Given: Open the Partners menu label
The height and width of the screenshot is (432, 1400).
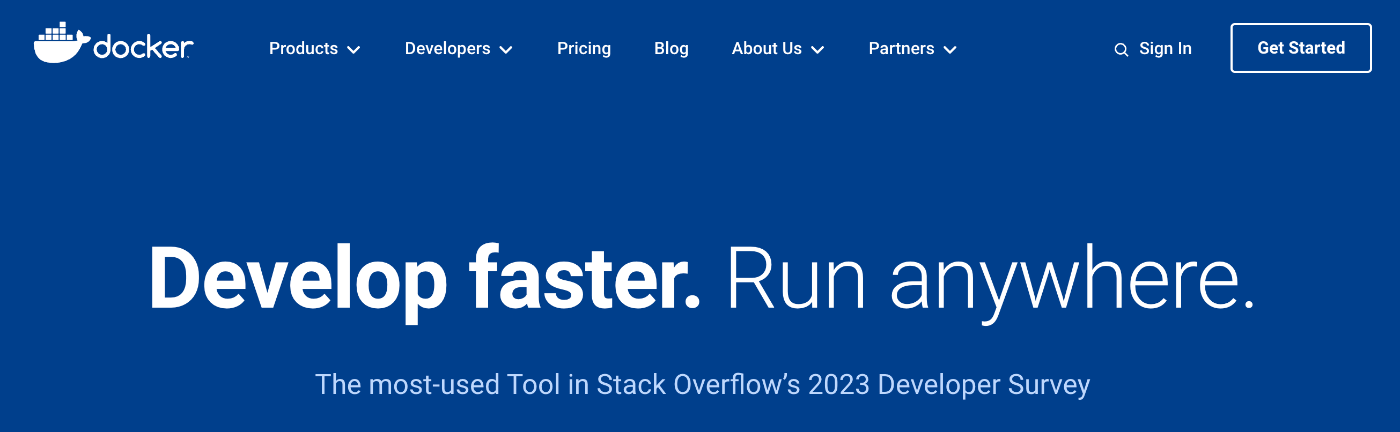Looking at the screenshot, I should pyautogui.click(x=901, y=48).
